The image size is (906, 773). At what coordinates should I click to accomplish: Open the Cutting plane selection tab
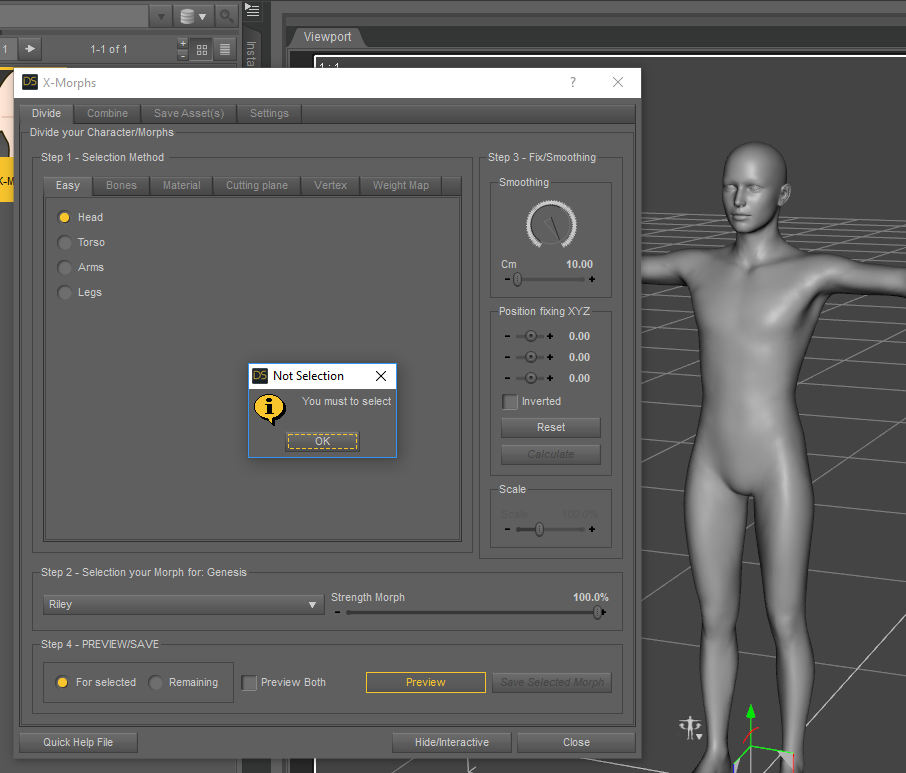click(x=256, y=185)
